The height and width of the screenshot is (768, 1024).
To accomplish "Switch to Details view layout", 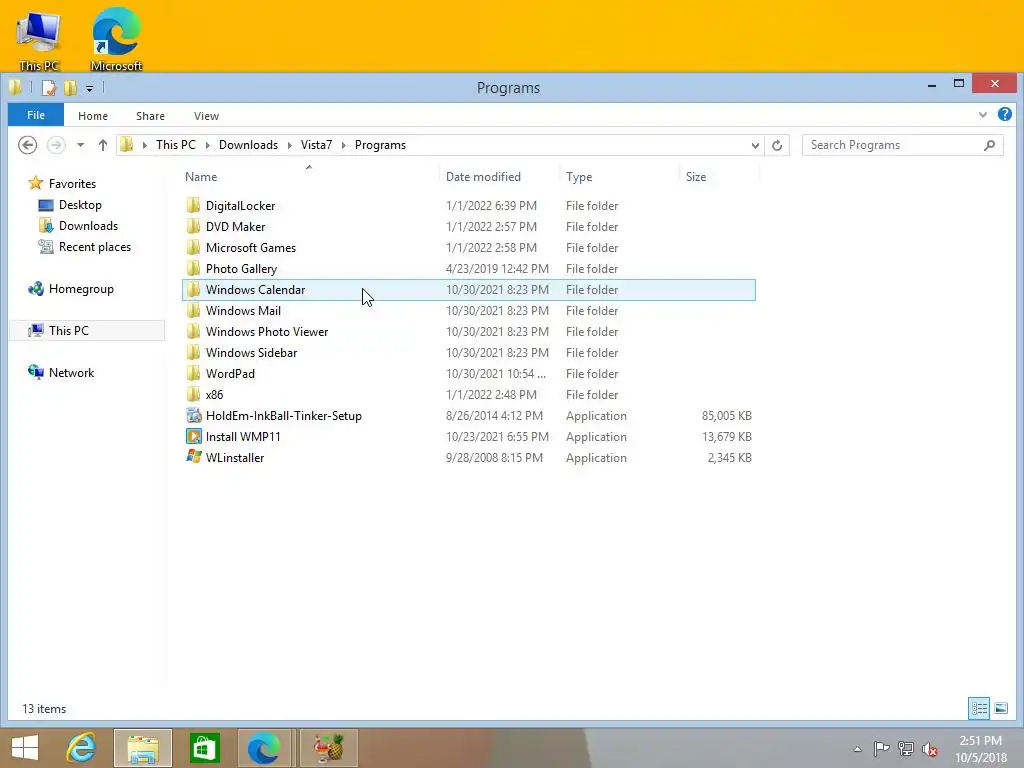I will click(x=979, y=708).
